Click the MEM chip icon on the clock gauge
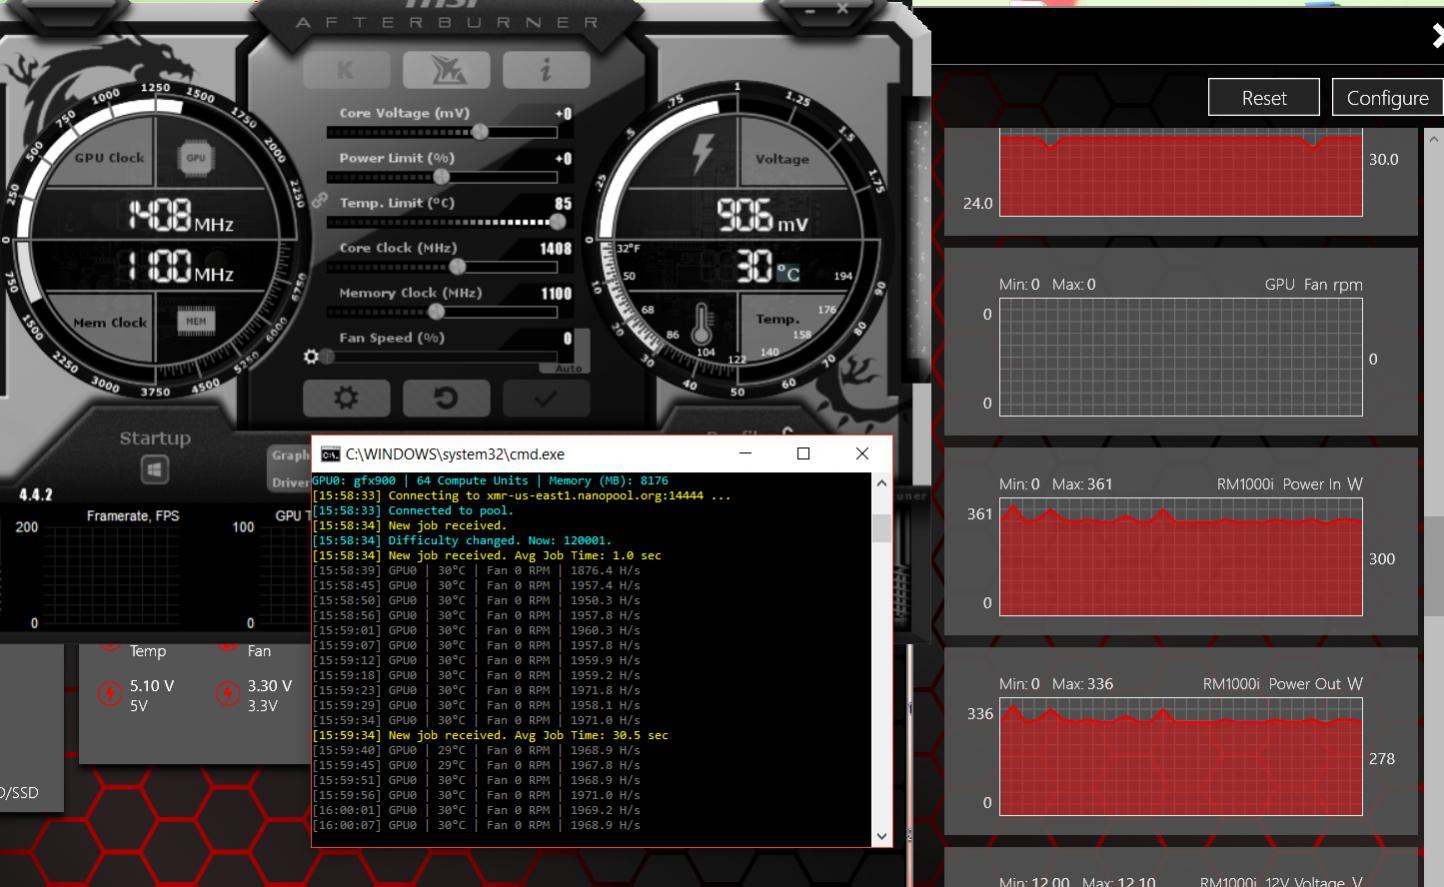 pos(196,320)
